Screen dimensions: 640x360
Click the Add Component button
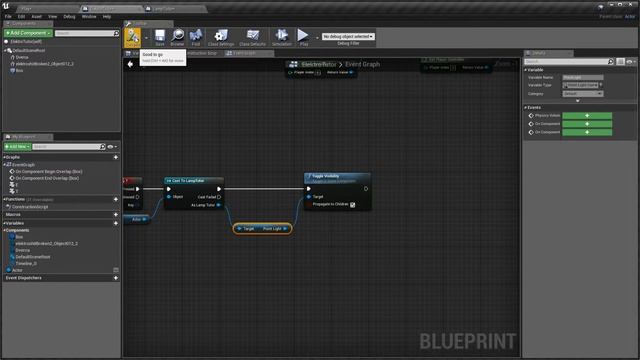point(28,33)
